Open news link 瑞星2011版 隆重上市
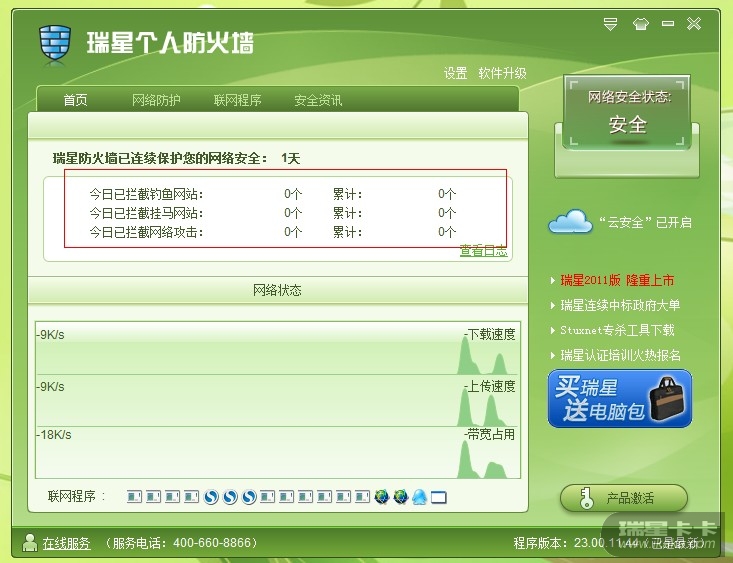This screenshot has height=563, width=733. (617, 281)
